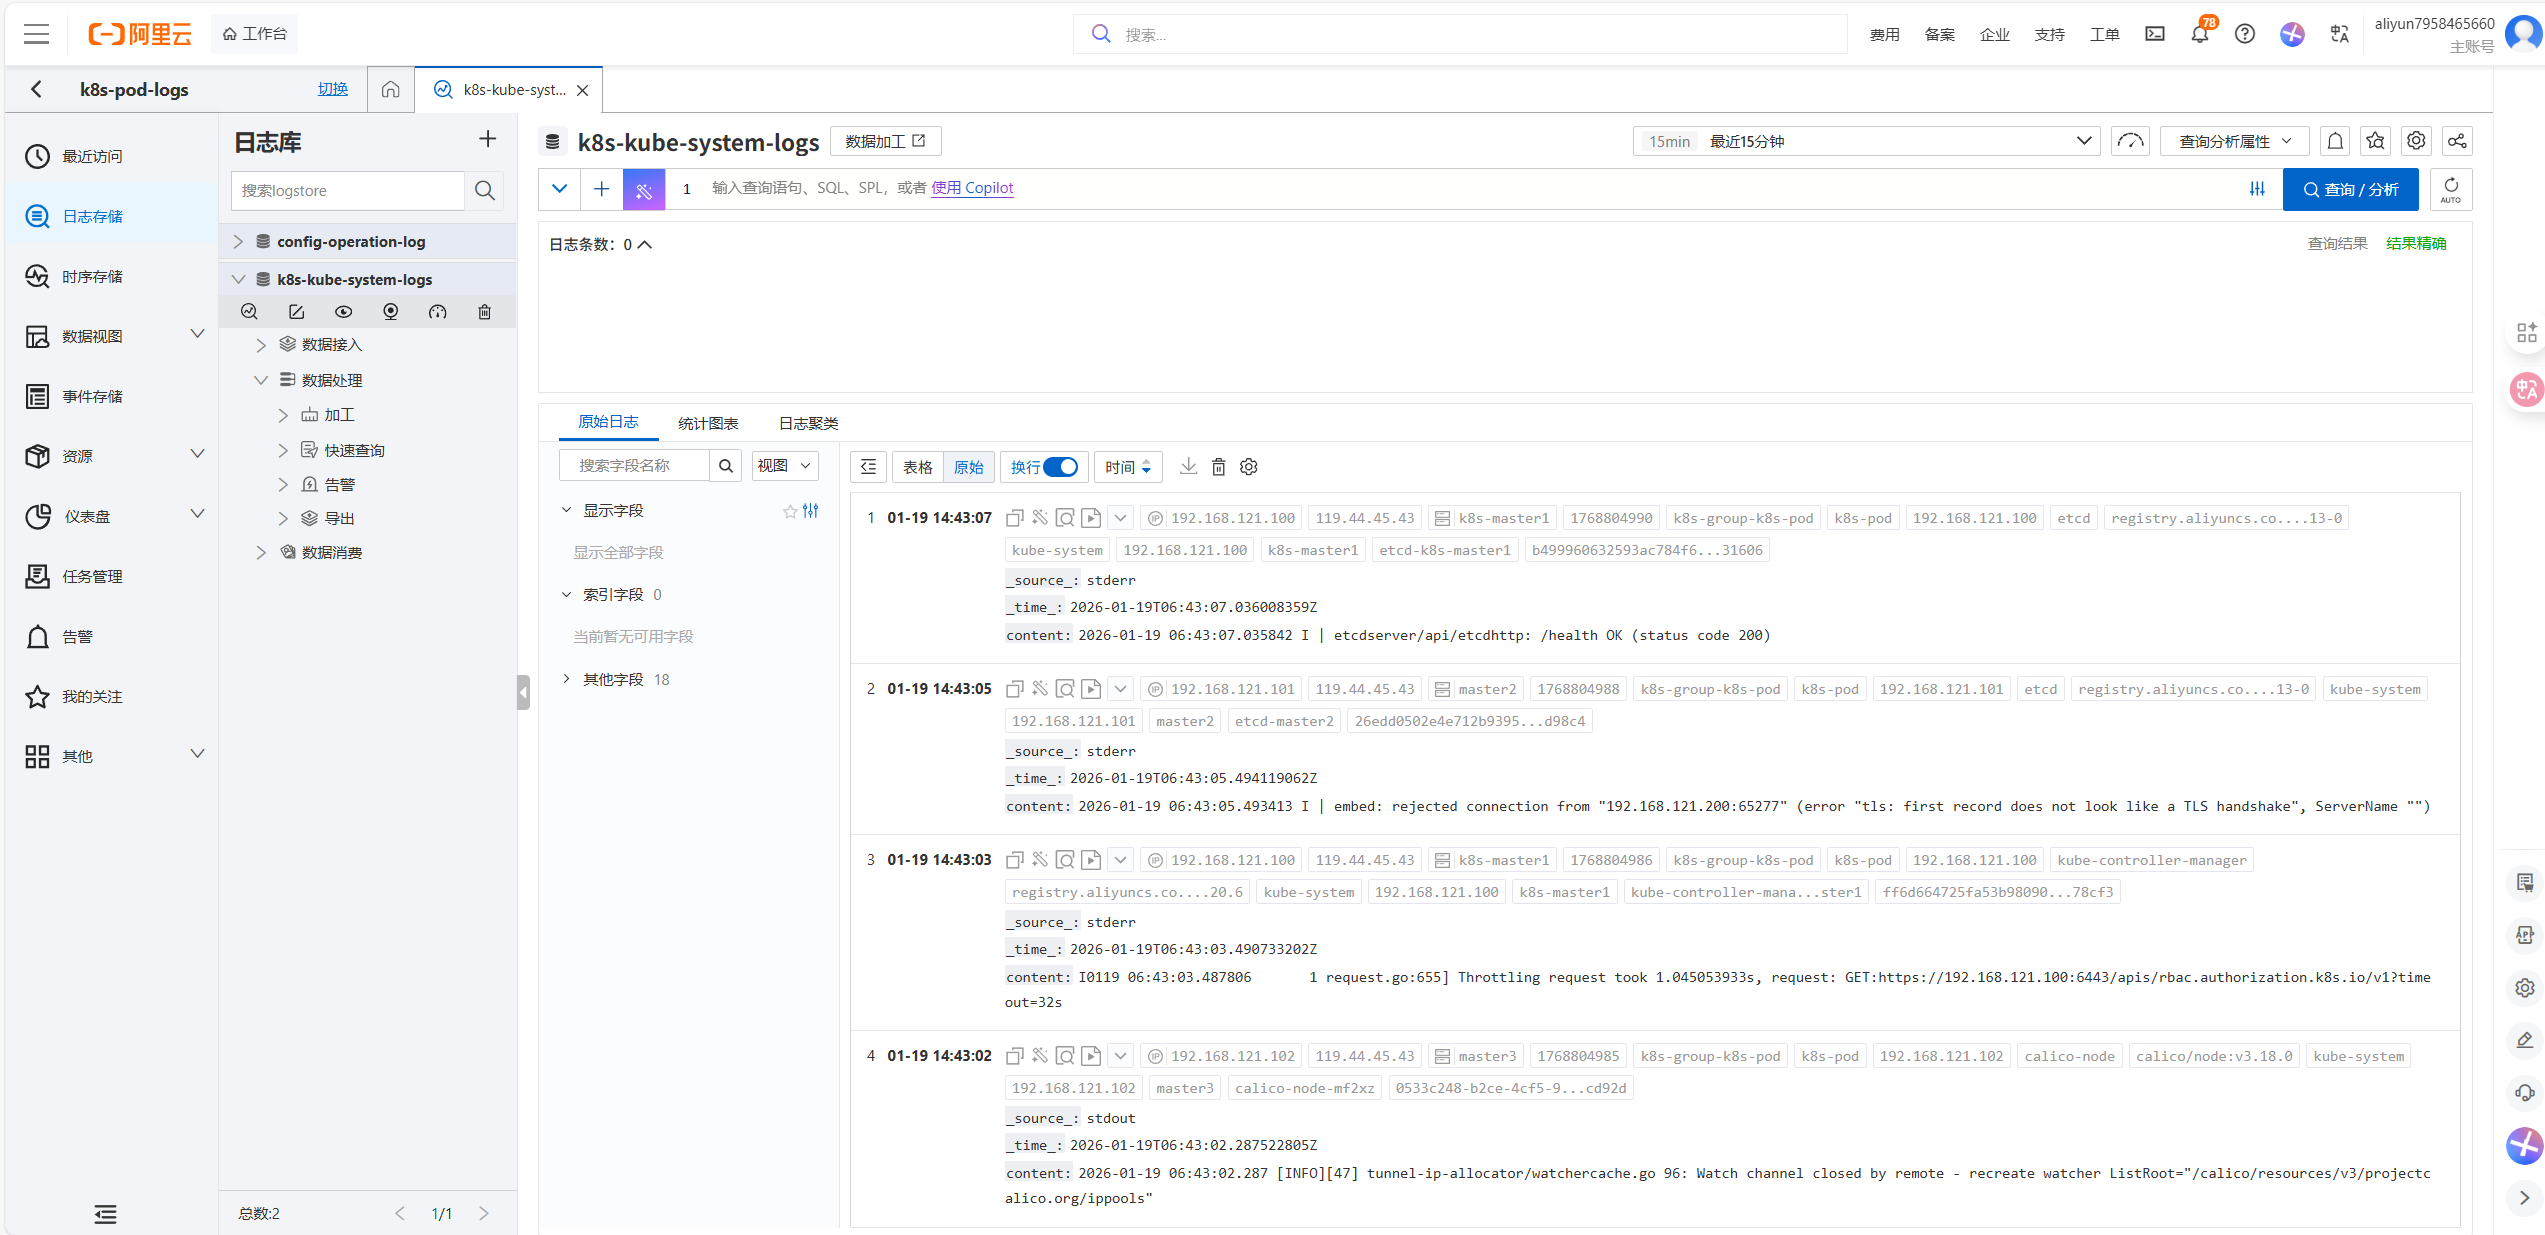2545x1235 pixels.
Task: Click the star favorite icon in toolbar
Action: [x=2375, y=141]
